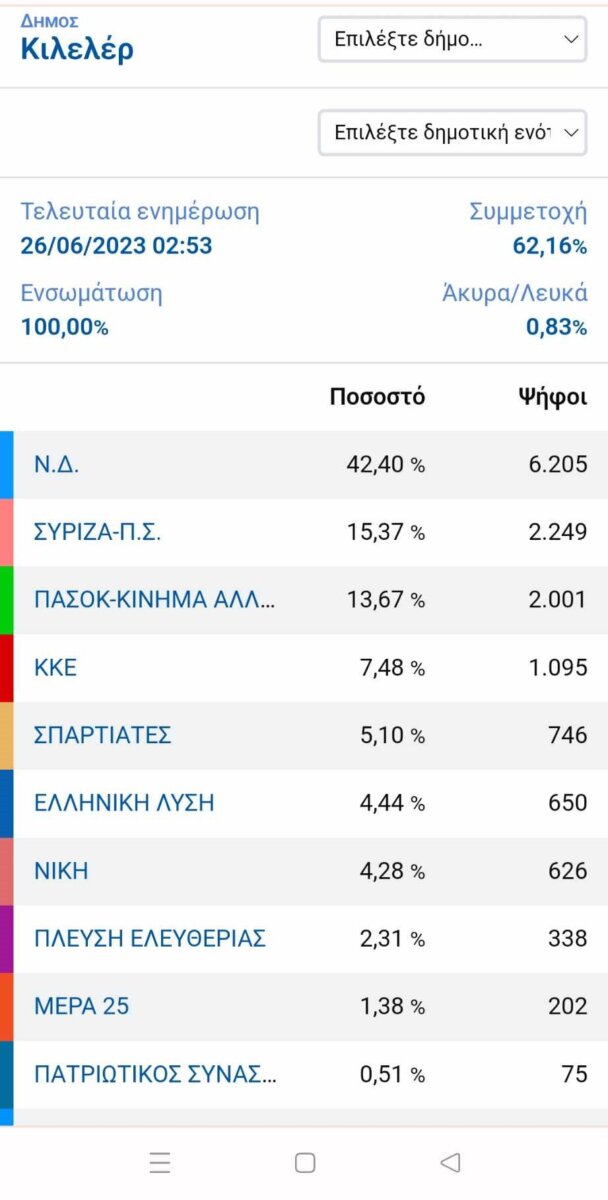This screenshot has width=608, height=1200.
Task: Click the Ποσοστό column header
Action: pyautogui.click(x=377, y=397)
